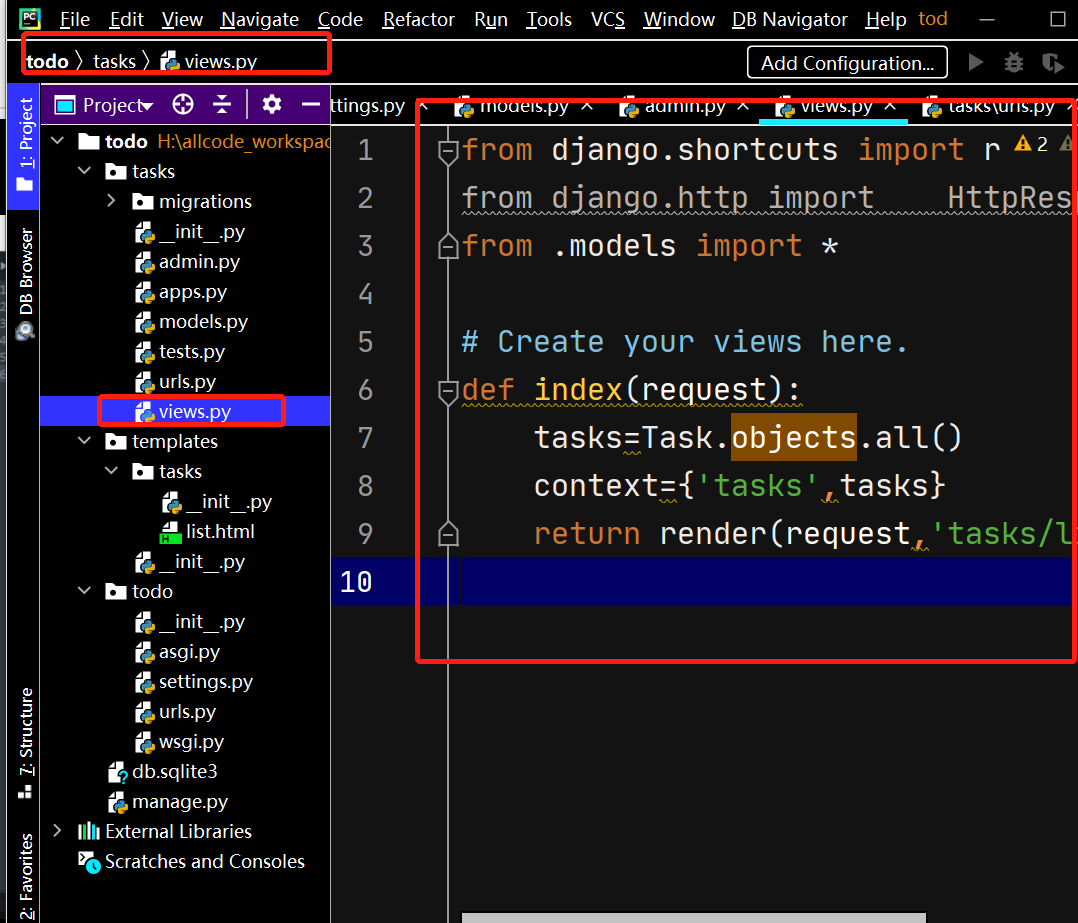Toggle fold marker on line 1 import
The width and height of the screenshot is (1078, 923).
tap(448, 150)
